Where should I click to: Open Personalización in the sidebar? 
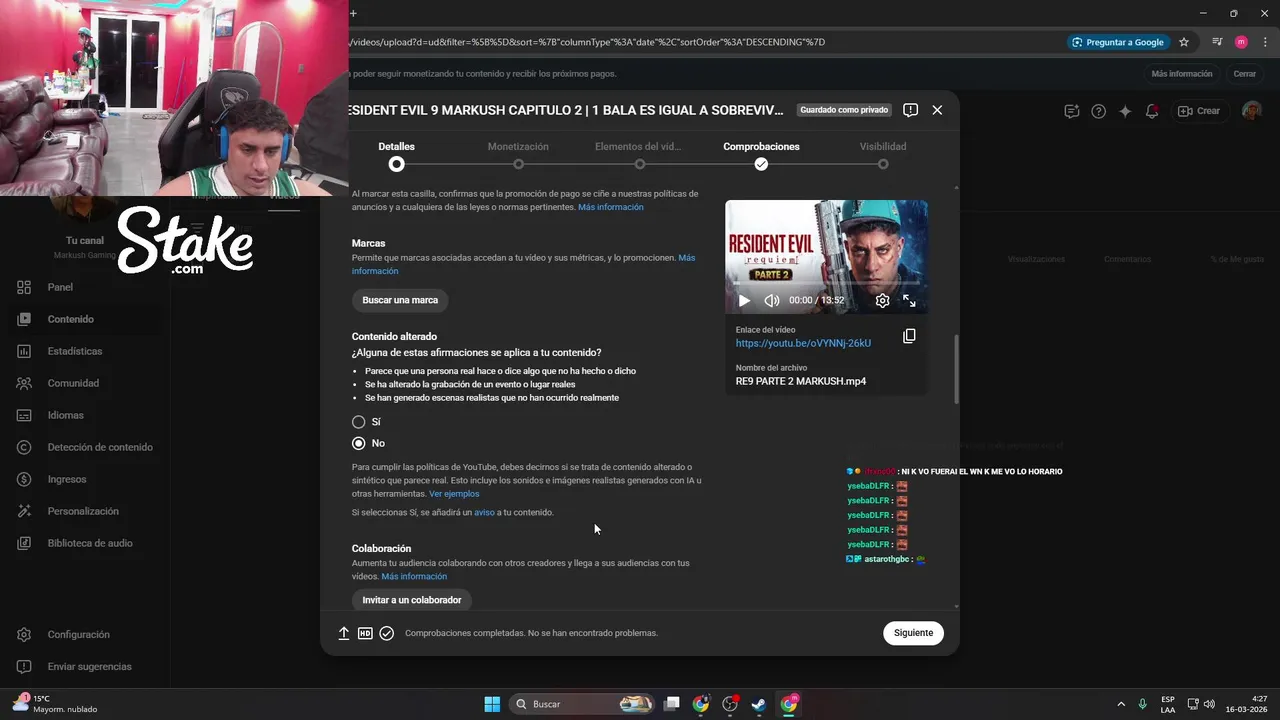[x=85, y=511]
